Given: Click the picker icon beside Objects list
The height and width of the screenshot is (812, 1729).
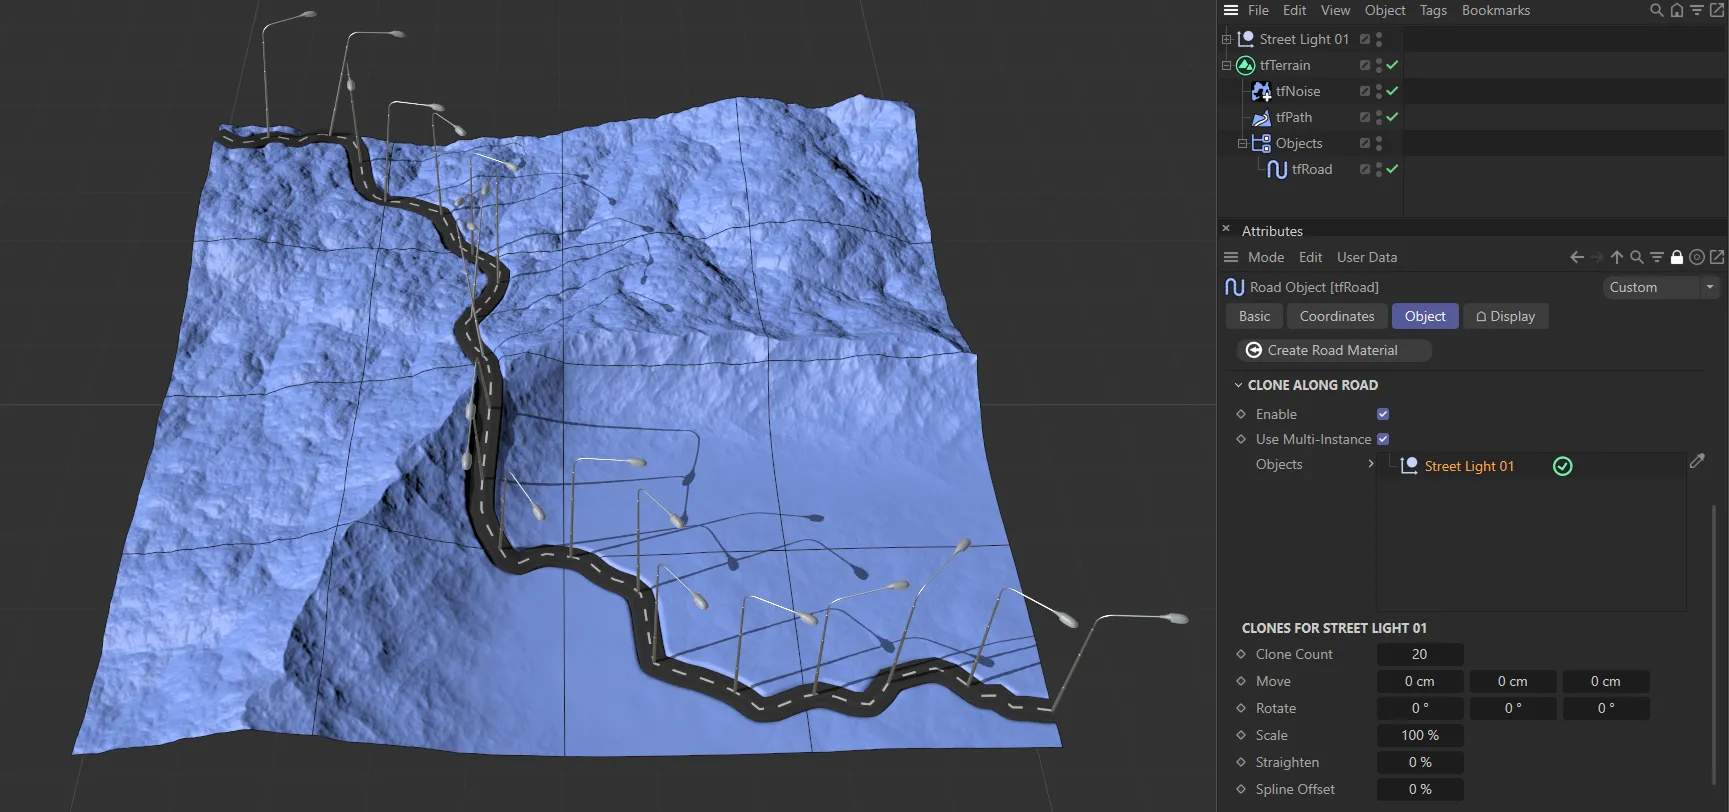Looking at the screenshot, I should coord(1697,461).
